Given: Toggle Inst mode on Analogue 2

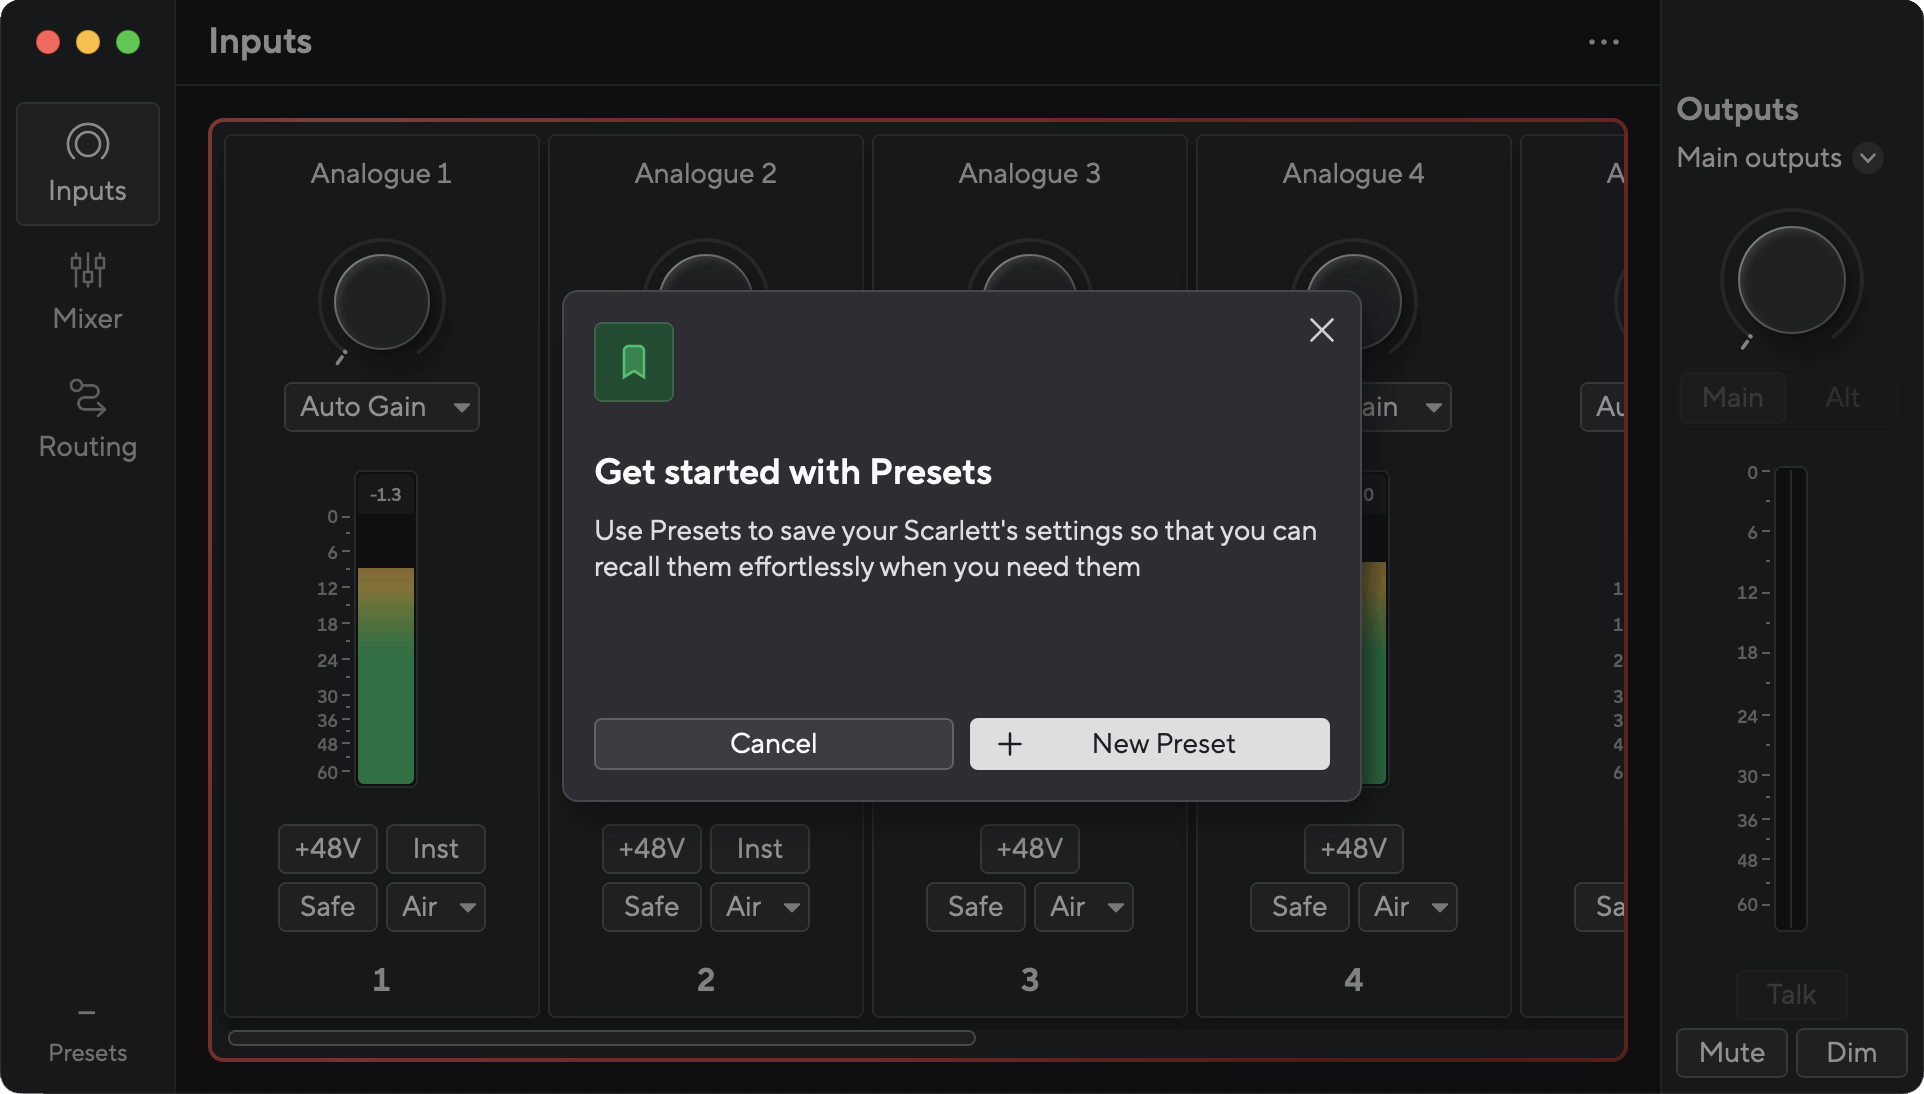Looking at the screenshot, I should click(759, 848).
